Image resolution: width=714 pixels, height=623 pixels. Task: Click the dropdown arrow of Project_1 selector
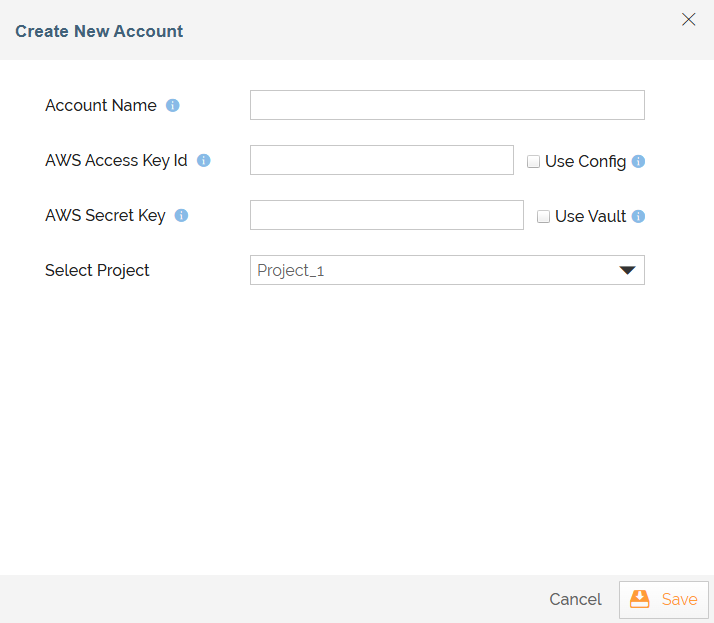point(627,271)
